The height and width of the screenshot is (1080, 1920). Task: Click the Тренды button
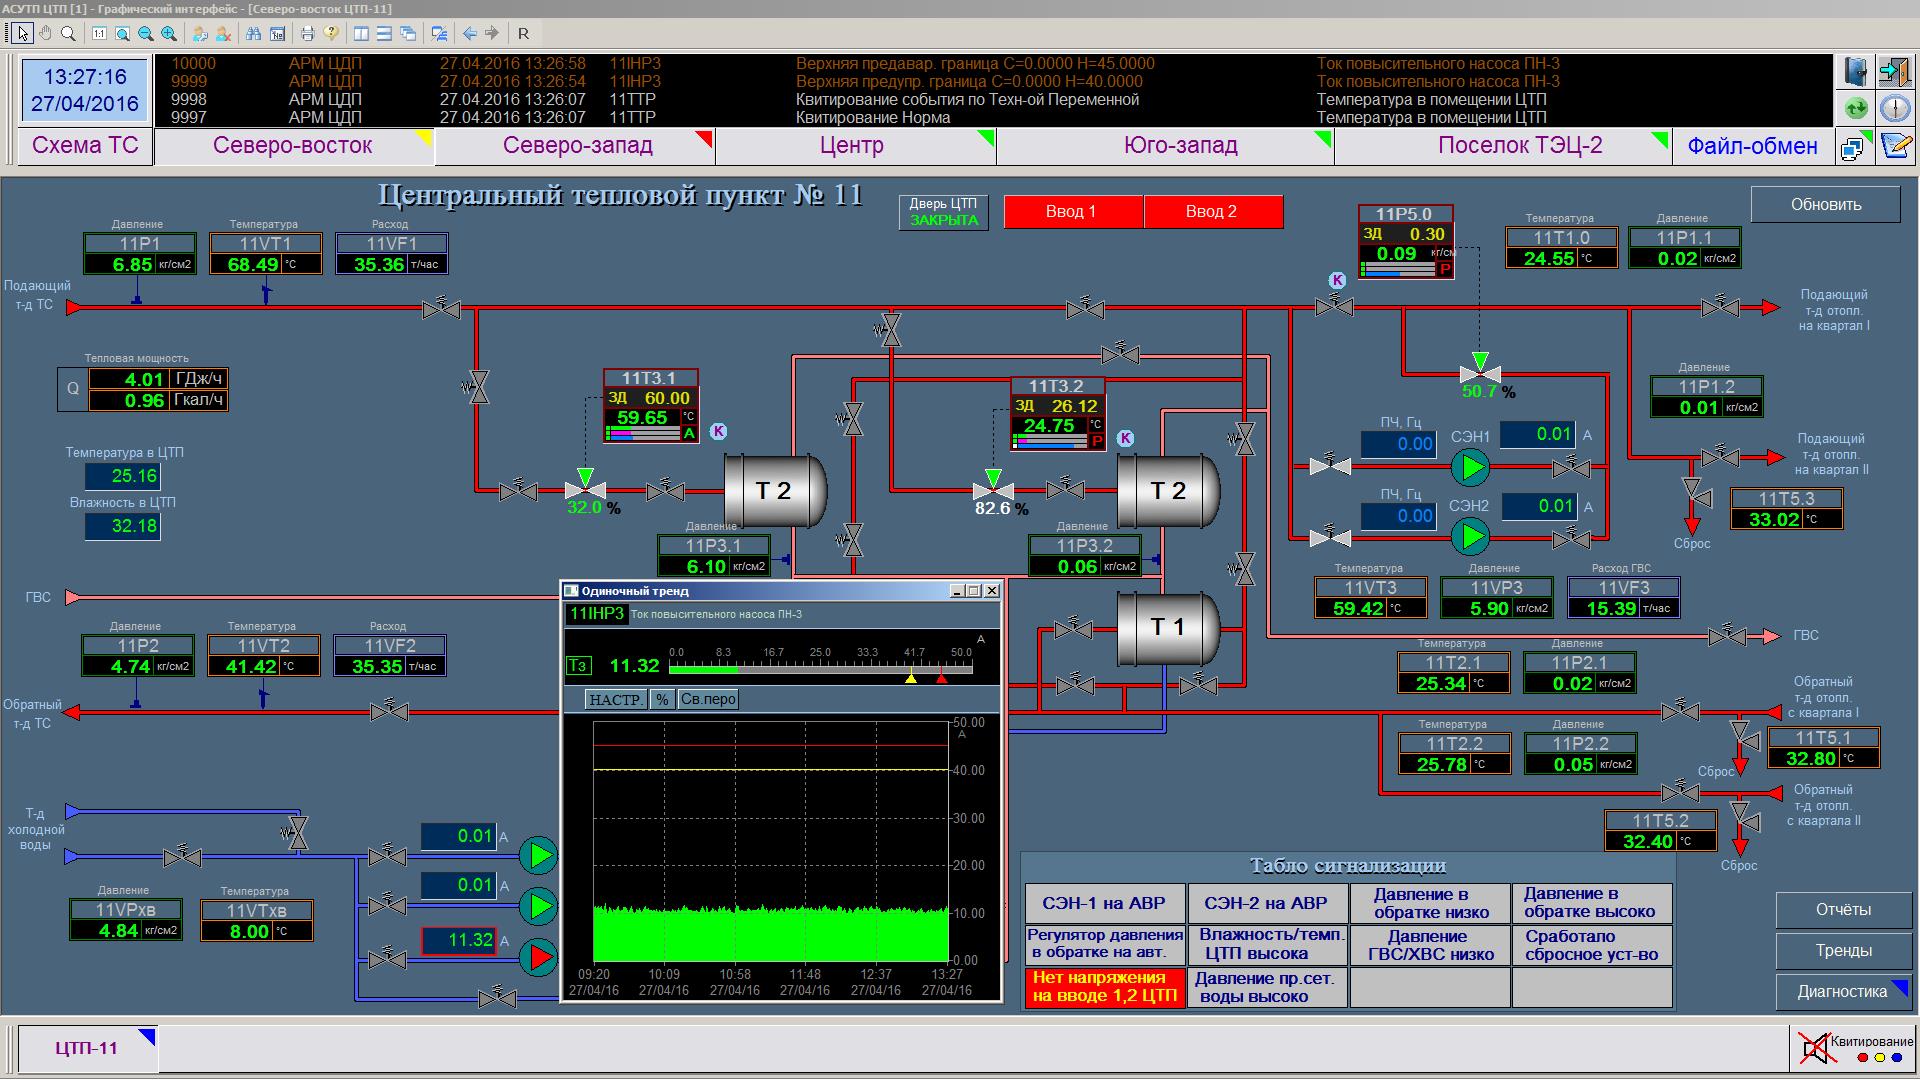[x=1842, y=951]
